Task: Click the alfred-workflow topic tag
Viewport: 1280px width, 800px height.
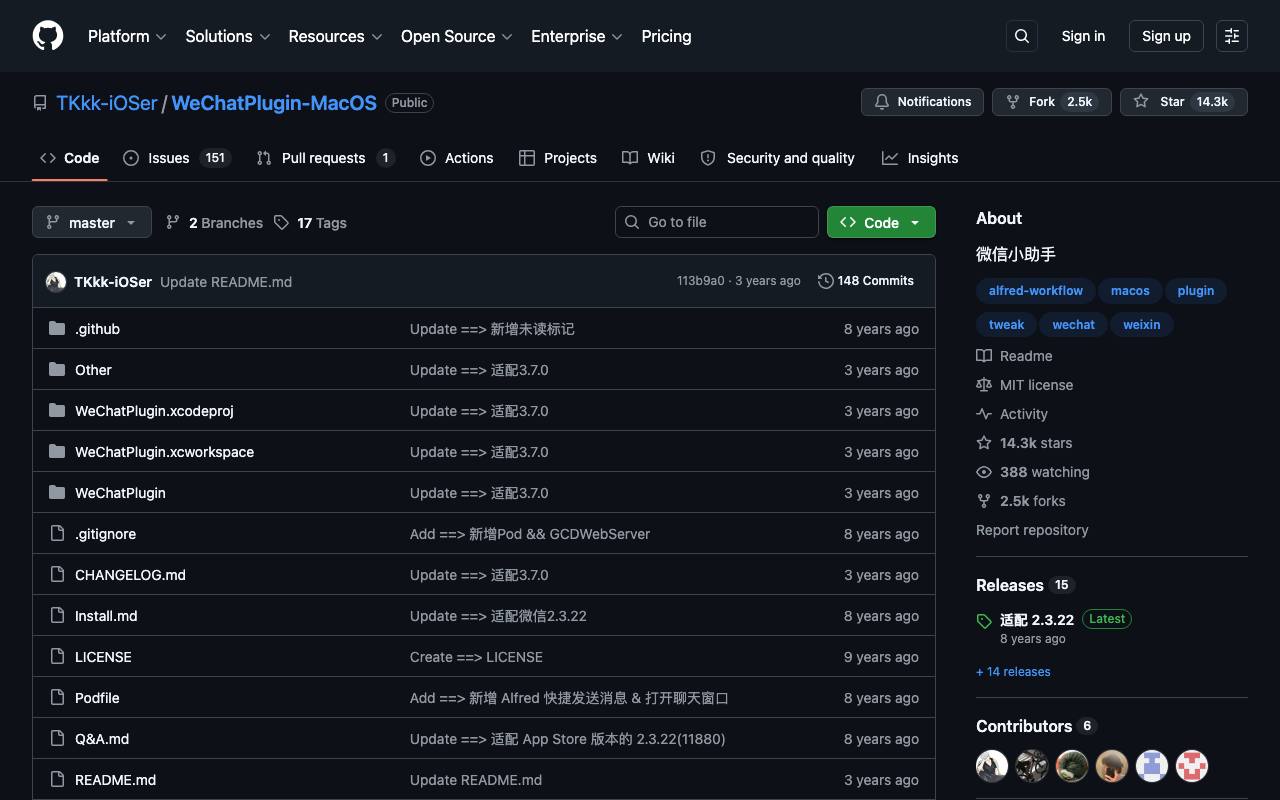Action: click(1036, 291)
